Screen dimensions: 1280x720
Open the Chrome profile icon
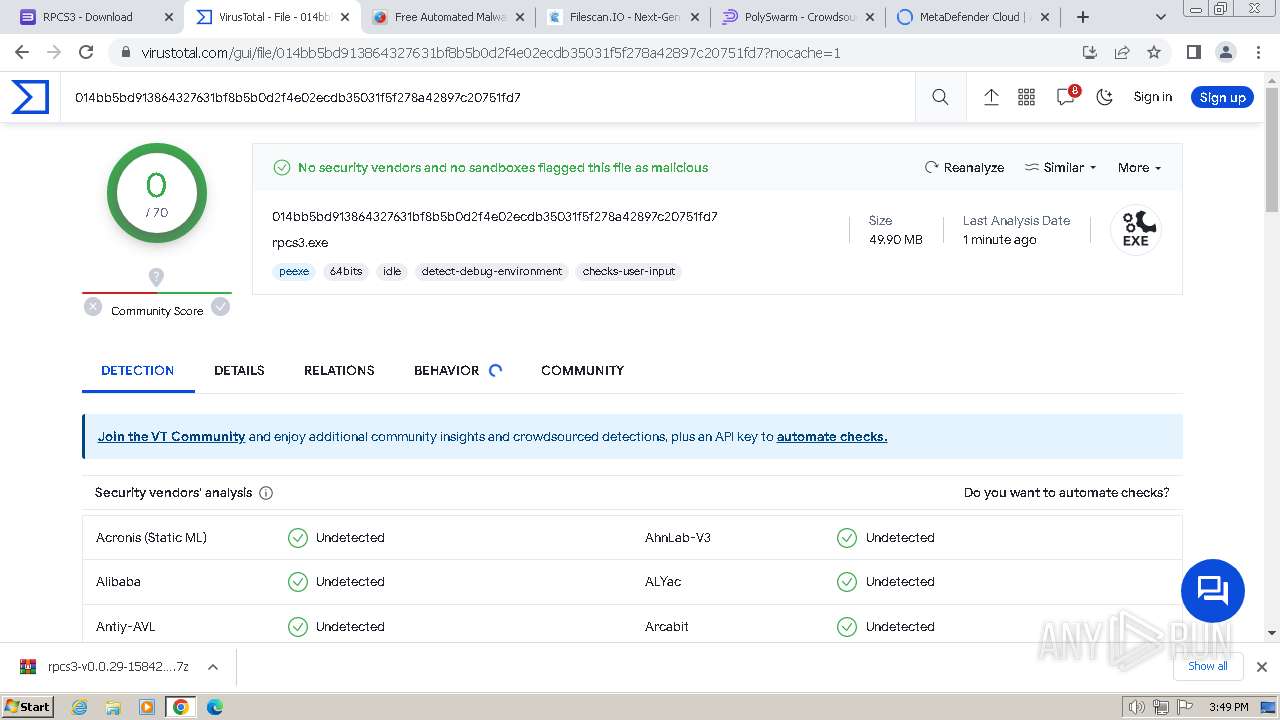pos(1225,52)
